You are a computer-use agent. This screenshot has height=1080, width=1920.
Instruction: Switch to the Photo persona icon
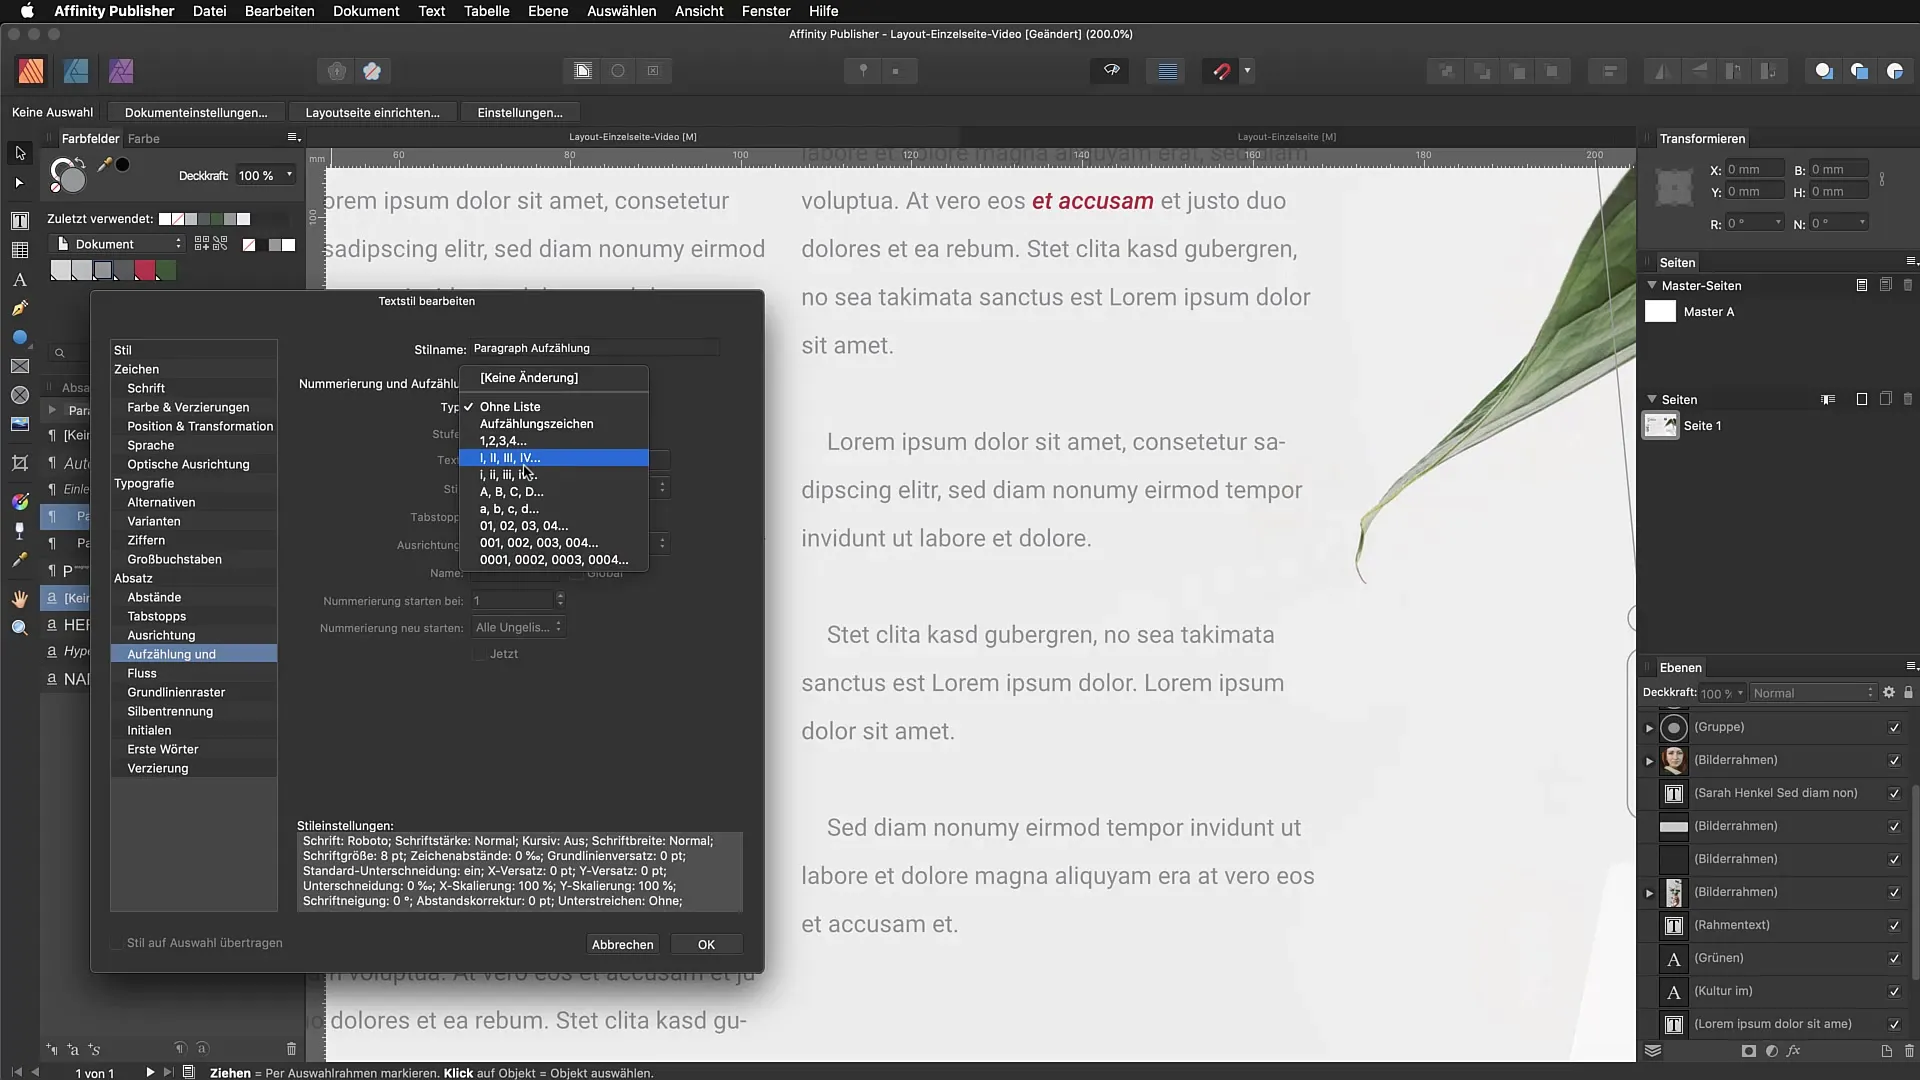pyautogui.click(x=121, y=71)
